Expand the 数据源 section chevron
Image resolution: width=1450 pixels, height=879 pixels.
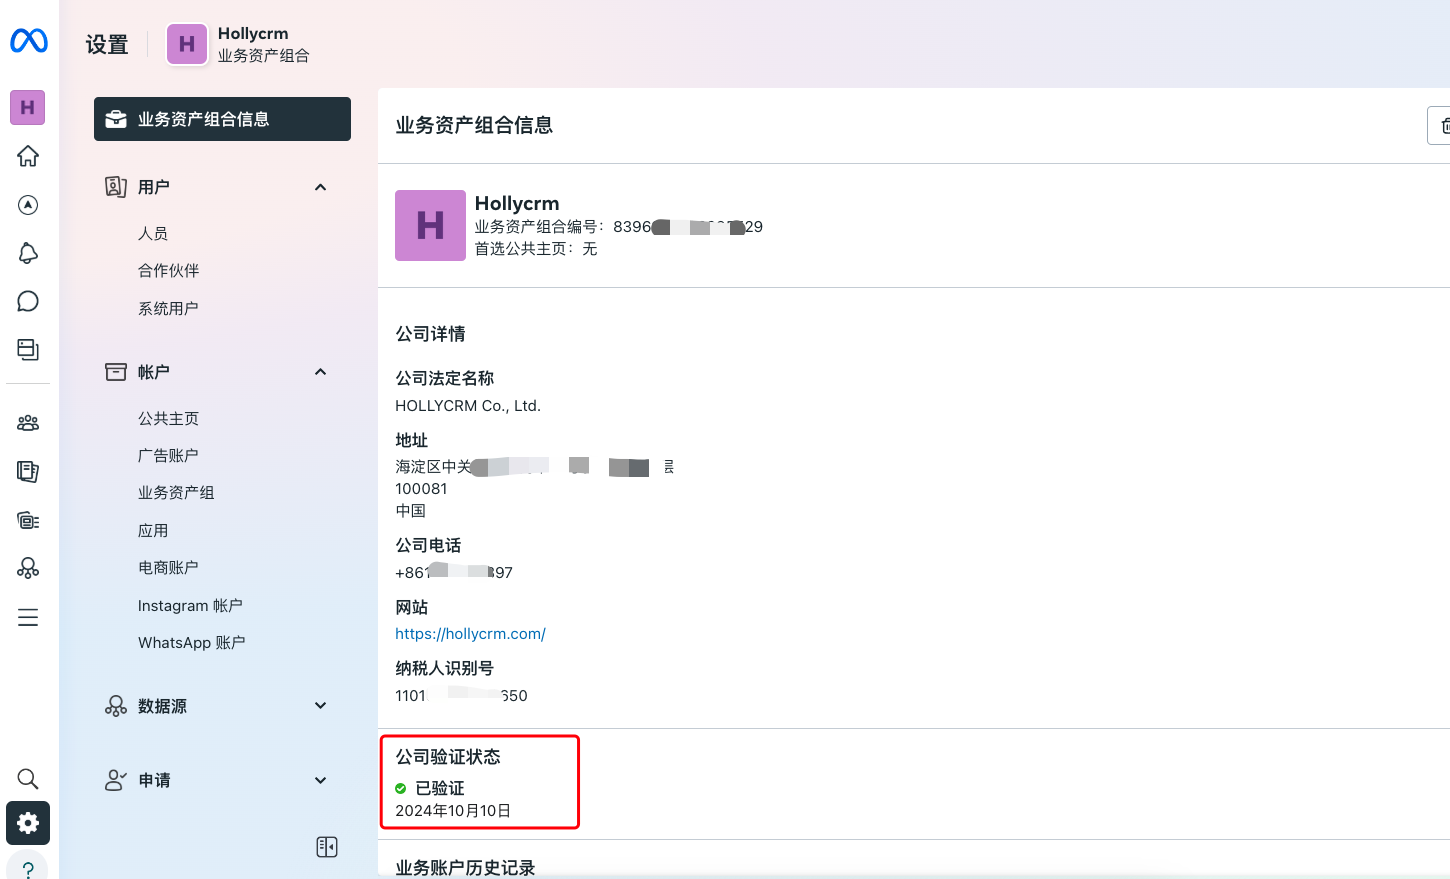click(x=320, y=705)
